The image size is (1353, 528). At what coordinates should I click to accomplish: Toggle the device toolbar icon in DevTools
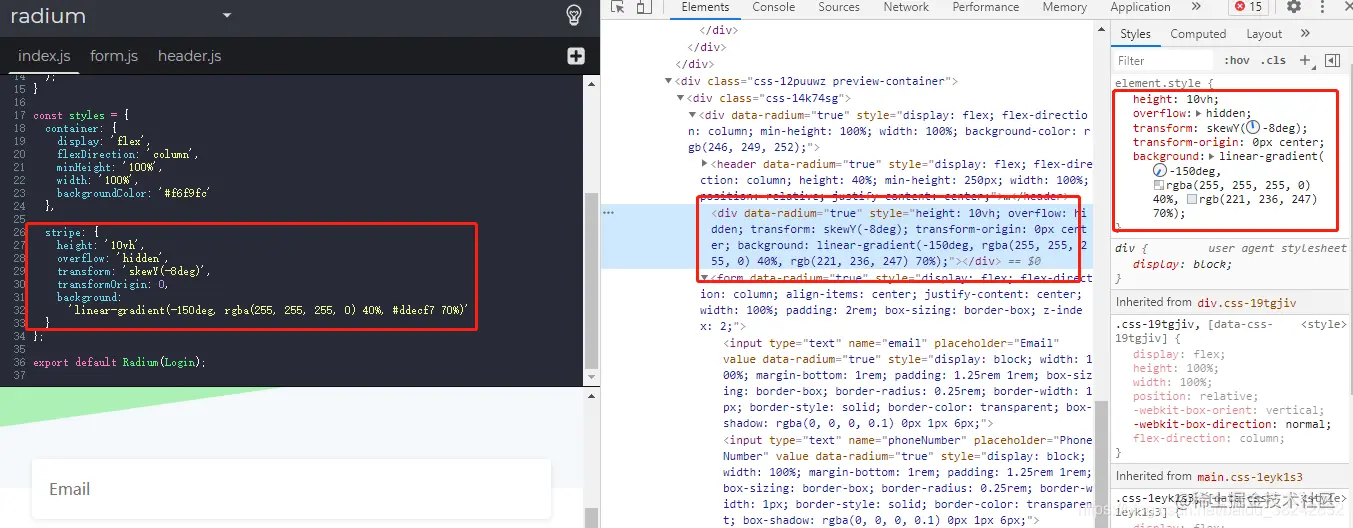(x=644, y=7)
